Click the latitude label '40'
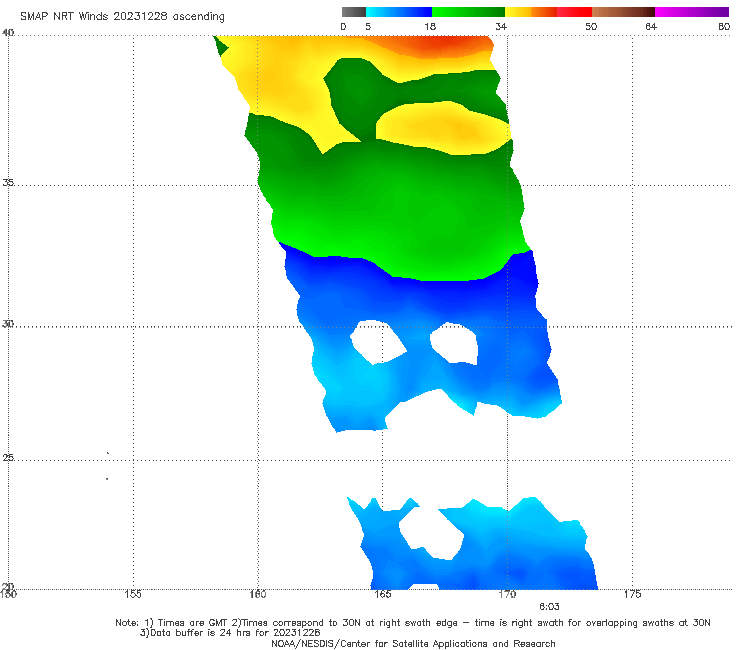This screenshot has width=740, height=650. (x=8, y=32)
